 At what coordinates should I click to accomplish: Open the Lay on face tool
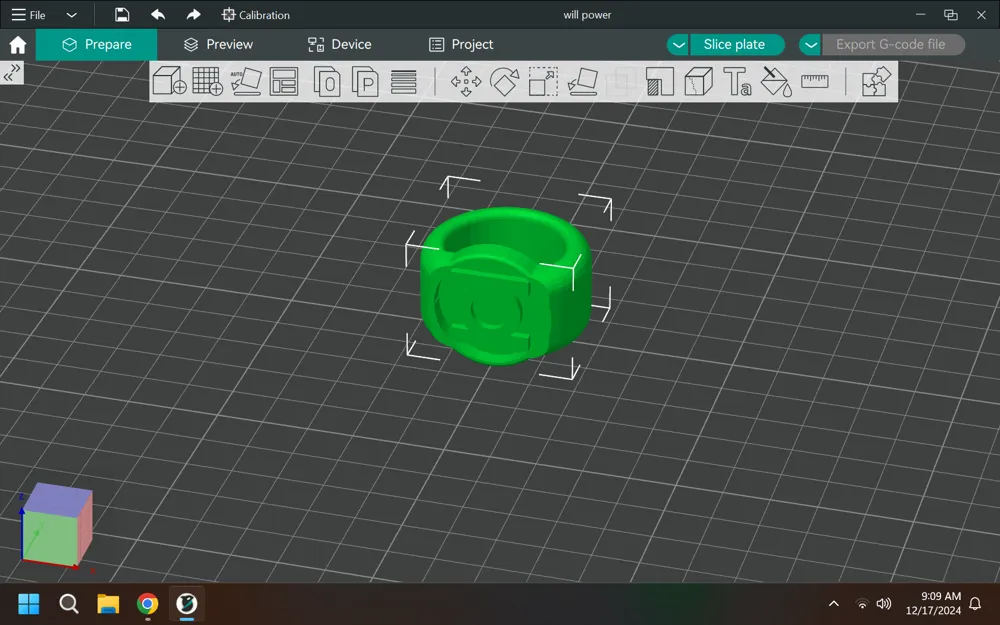[x=583, y=82]
